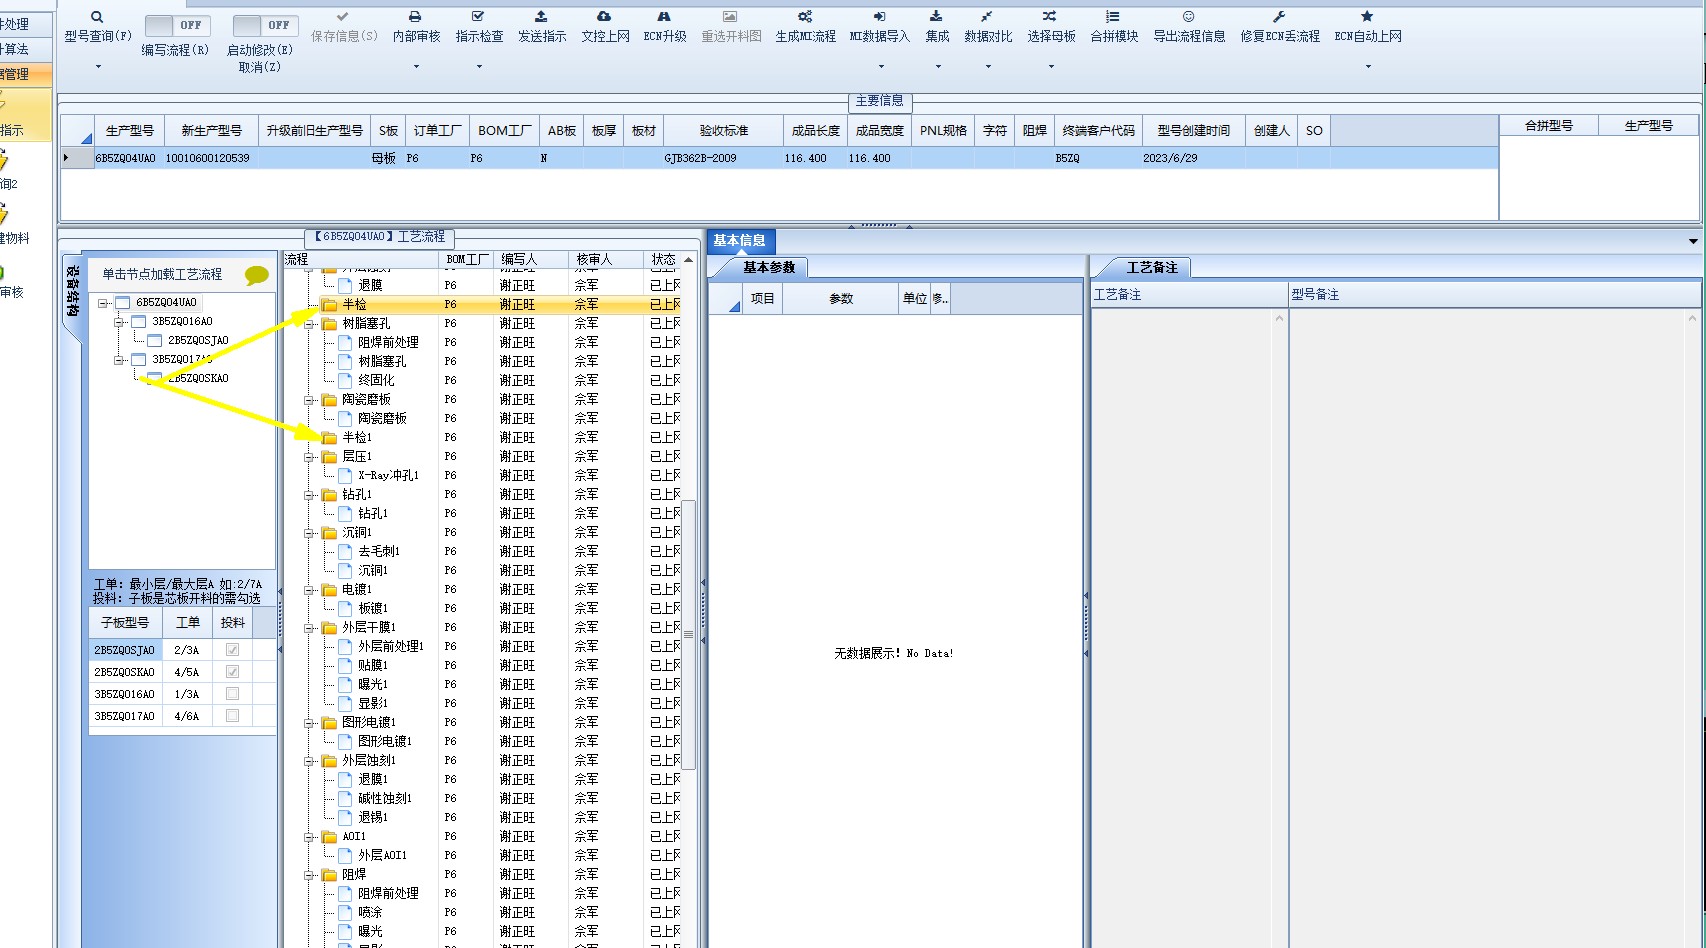Collapse the 3B5ZQ016A0 tree node

(x=119, y=322)
